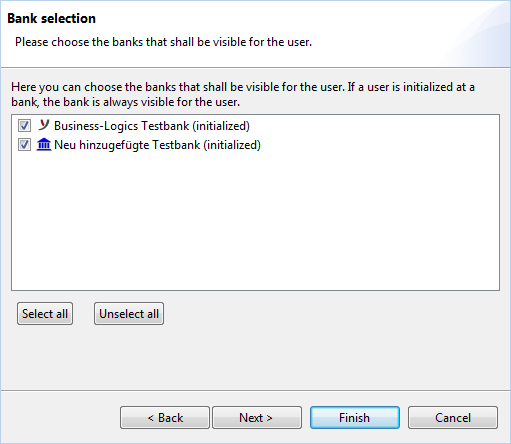The height and width of the screenshot is (444, 511).
Task: Select the Business-Logics Testbank list entry label
Action: 152,126
